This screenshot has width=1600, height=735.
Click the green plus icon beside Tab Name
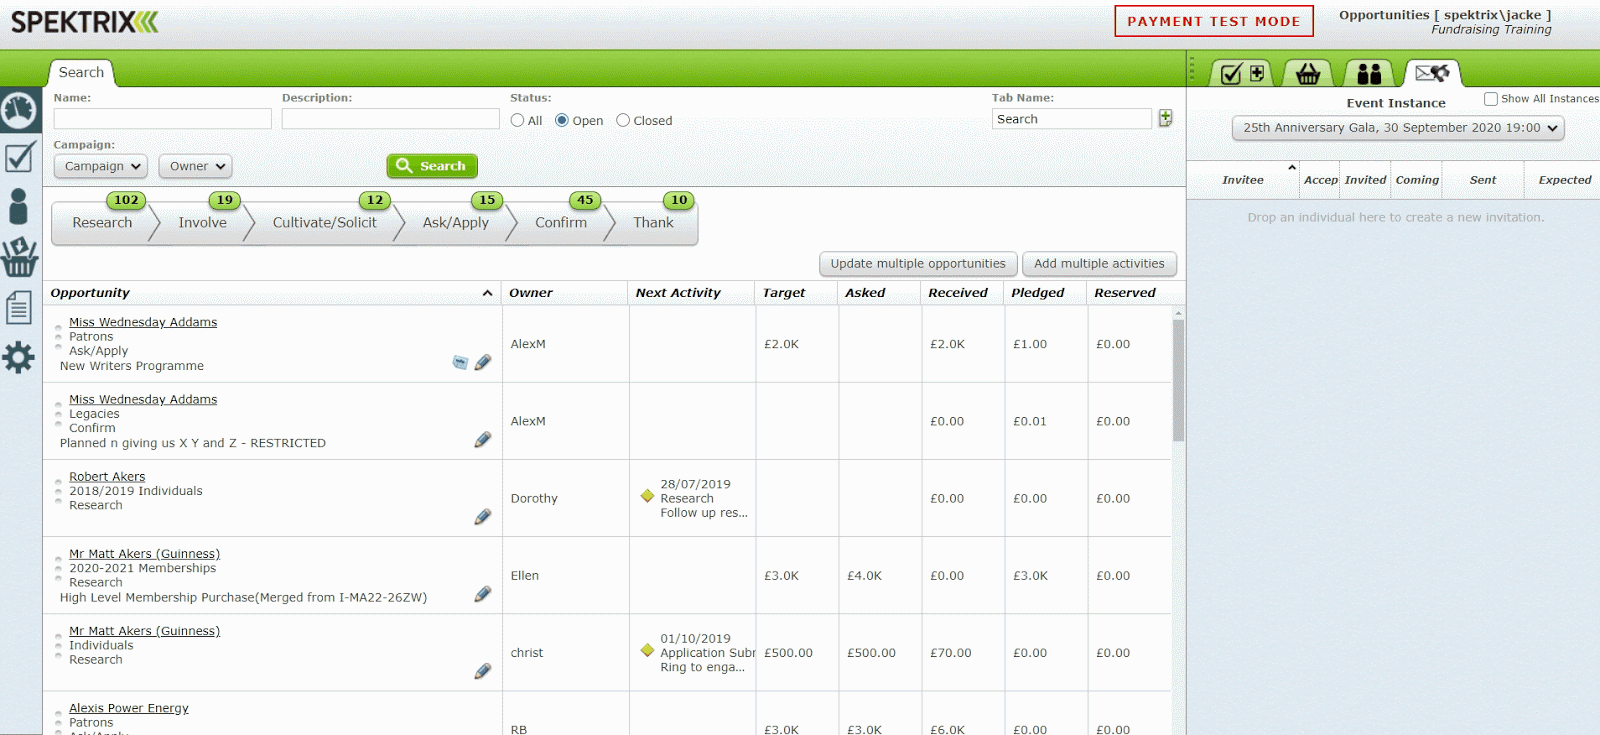coord(1165,118)
